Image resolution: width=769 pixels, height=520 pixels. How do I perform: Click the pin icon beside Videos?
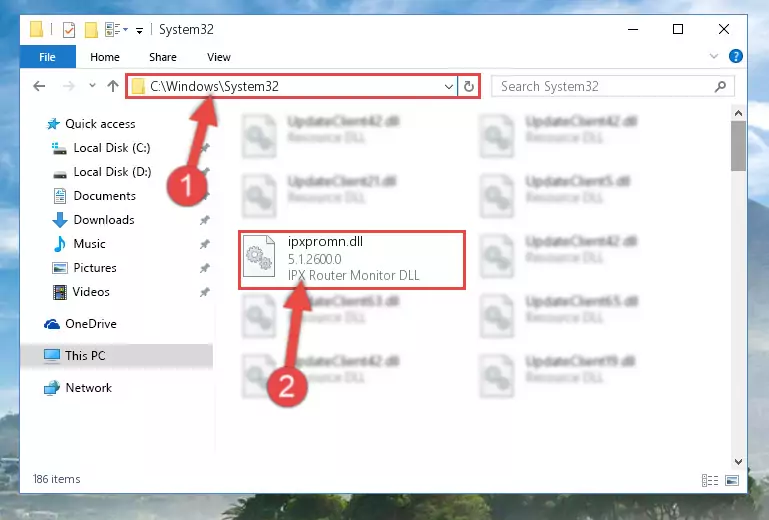pos(205,292)
